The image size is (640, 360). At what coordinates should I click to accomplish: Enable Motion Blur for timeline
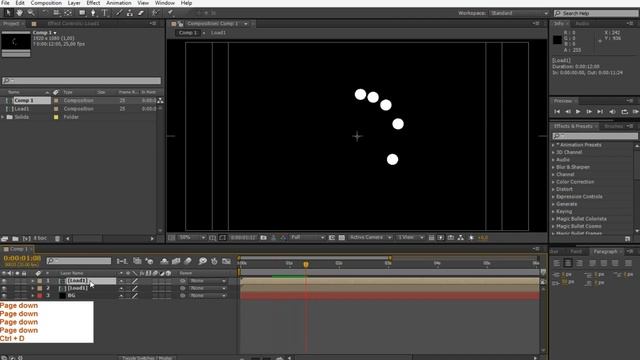tap(188, 261)
